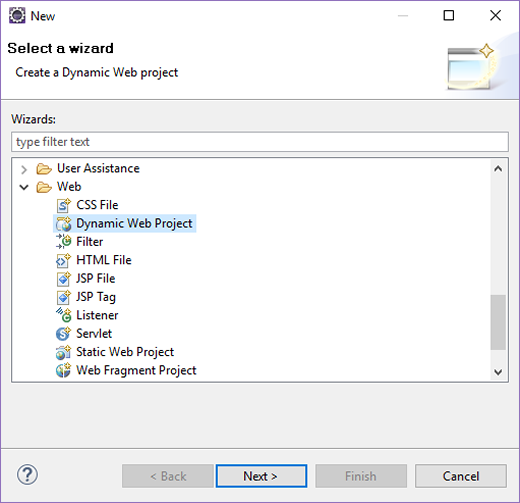520x503 pixels.
Task: Select the JSP Tag icon
Action: coord(63,297)
